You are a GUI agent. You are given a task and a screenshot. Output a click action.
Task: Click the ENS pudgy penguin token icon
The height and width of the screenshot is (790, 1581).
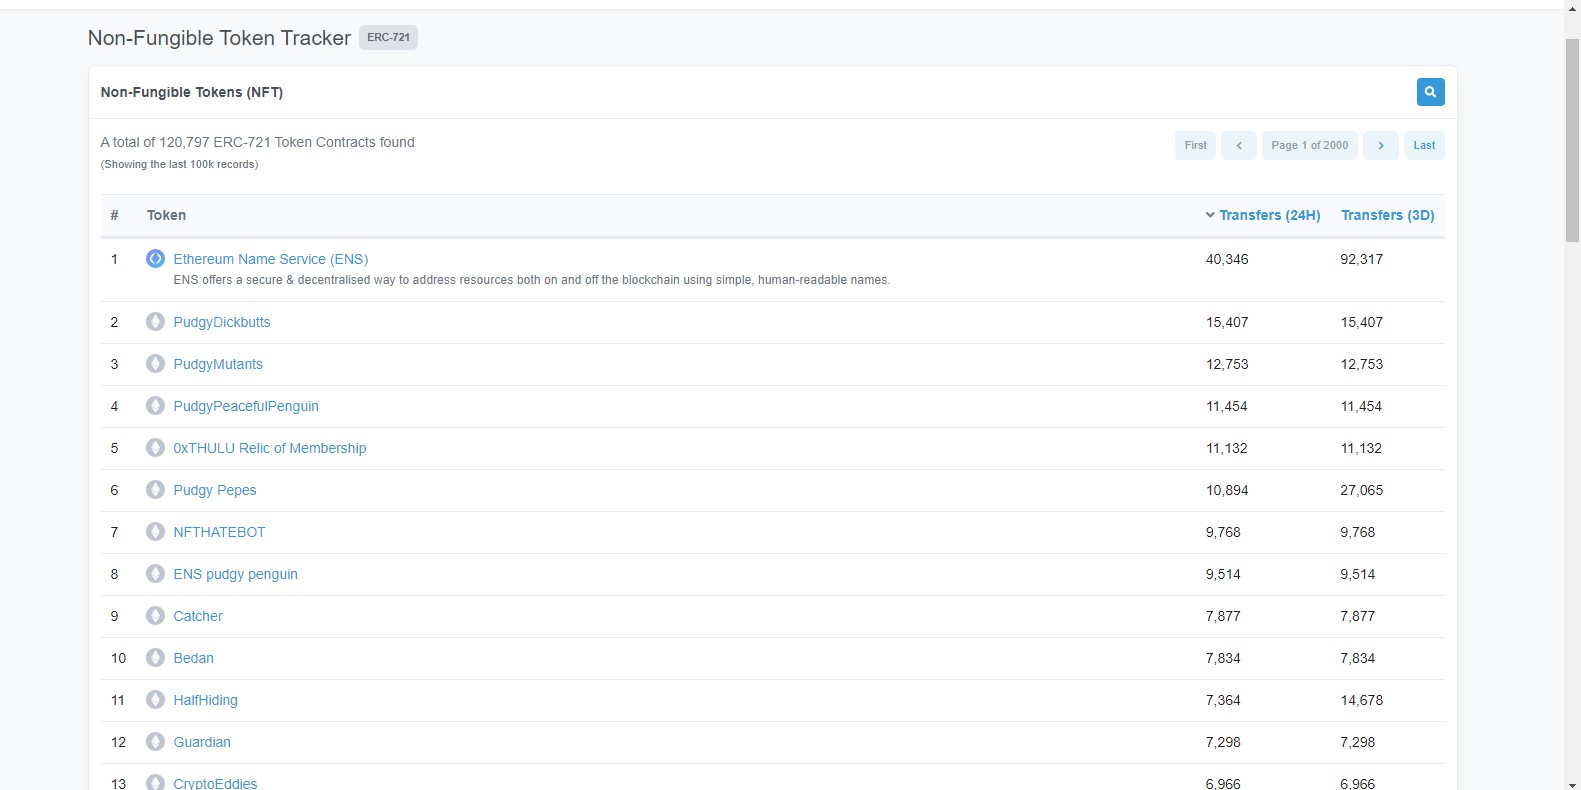coord(155,574)
